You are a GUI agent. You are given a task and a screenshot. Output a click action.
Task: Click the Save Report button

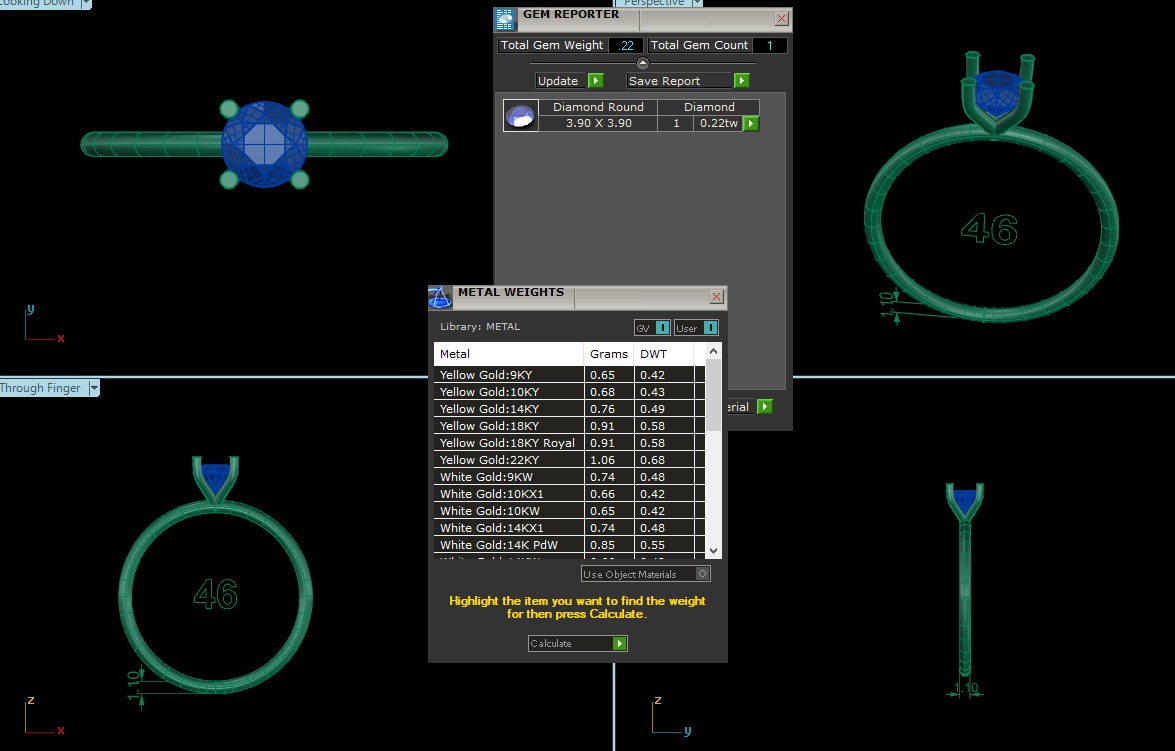[x=679, y=81]
